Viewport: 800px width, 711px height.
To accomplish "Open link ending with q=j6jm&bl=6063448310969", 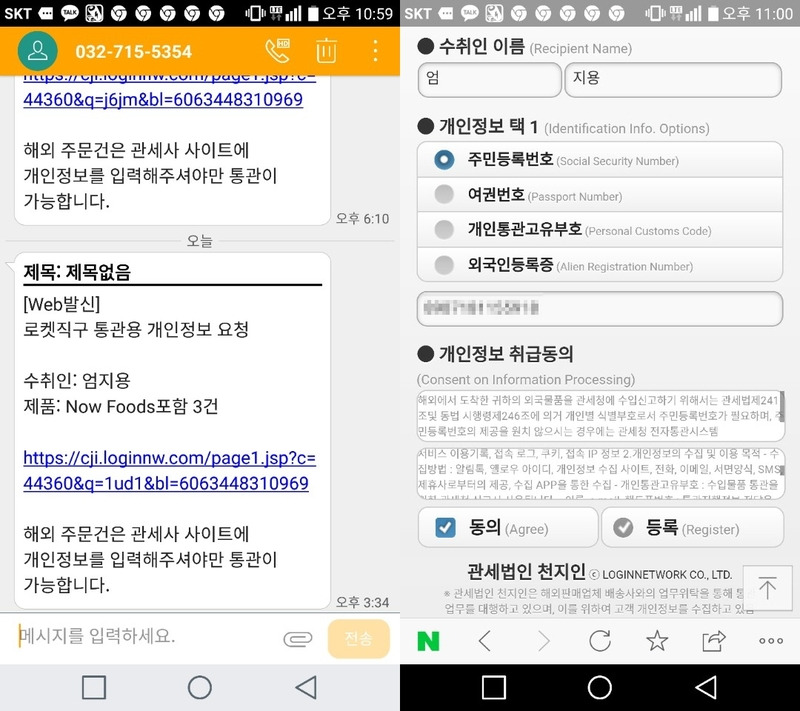I will pyautogui.click(x=169, y=88).
